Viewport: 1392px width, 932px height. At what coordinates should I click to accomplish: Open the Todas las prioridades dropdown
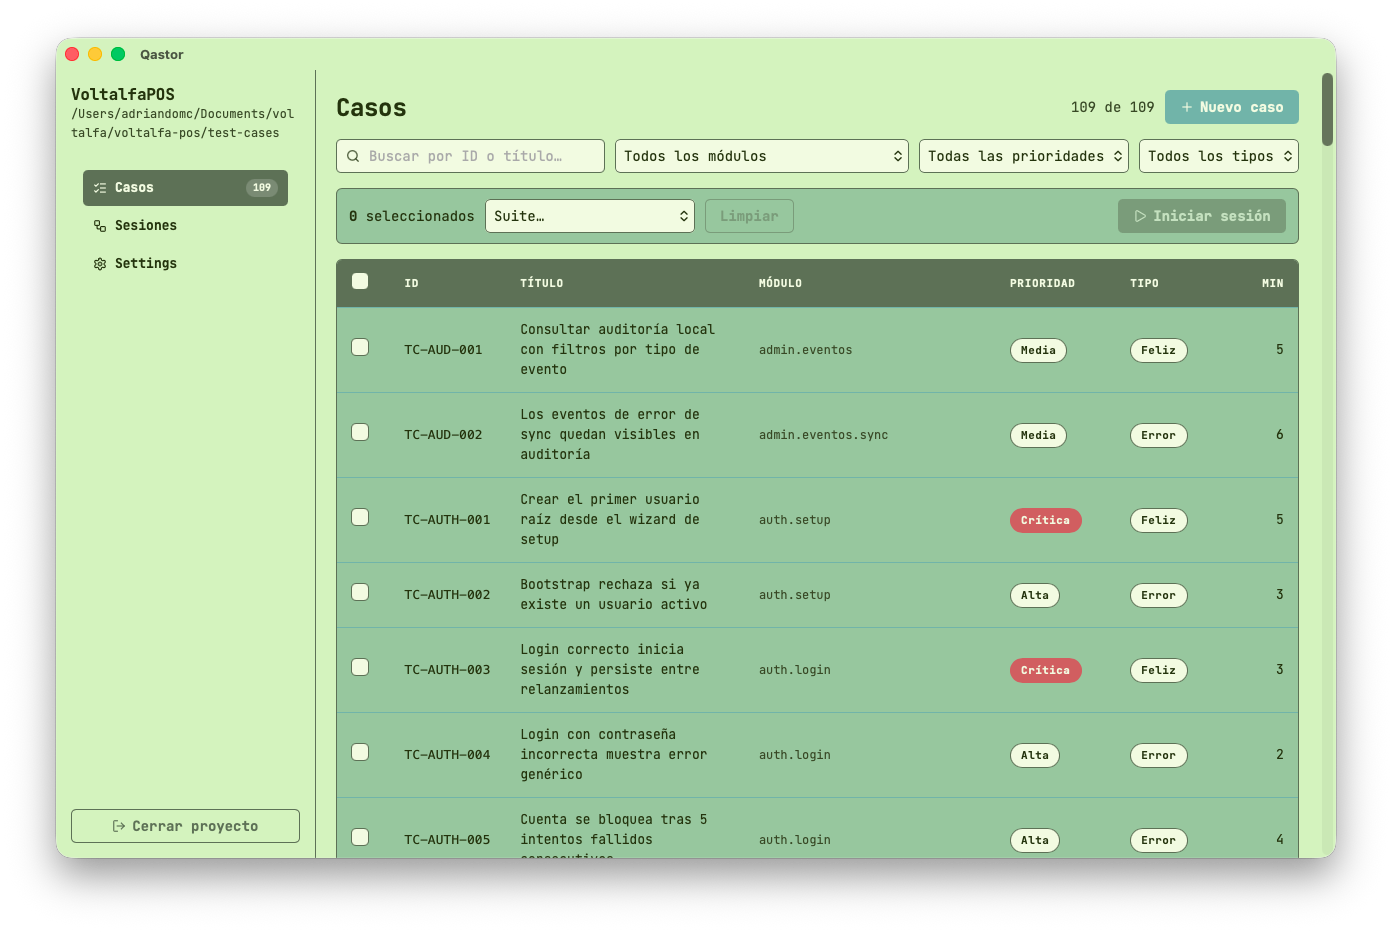pos(1024,156)
